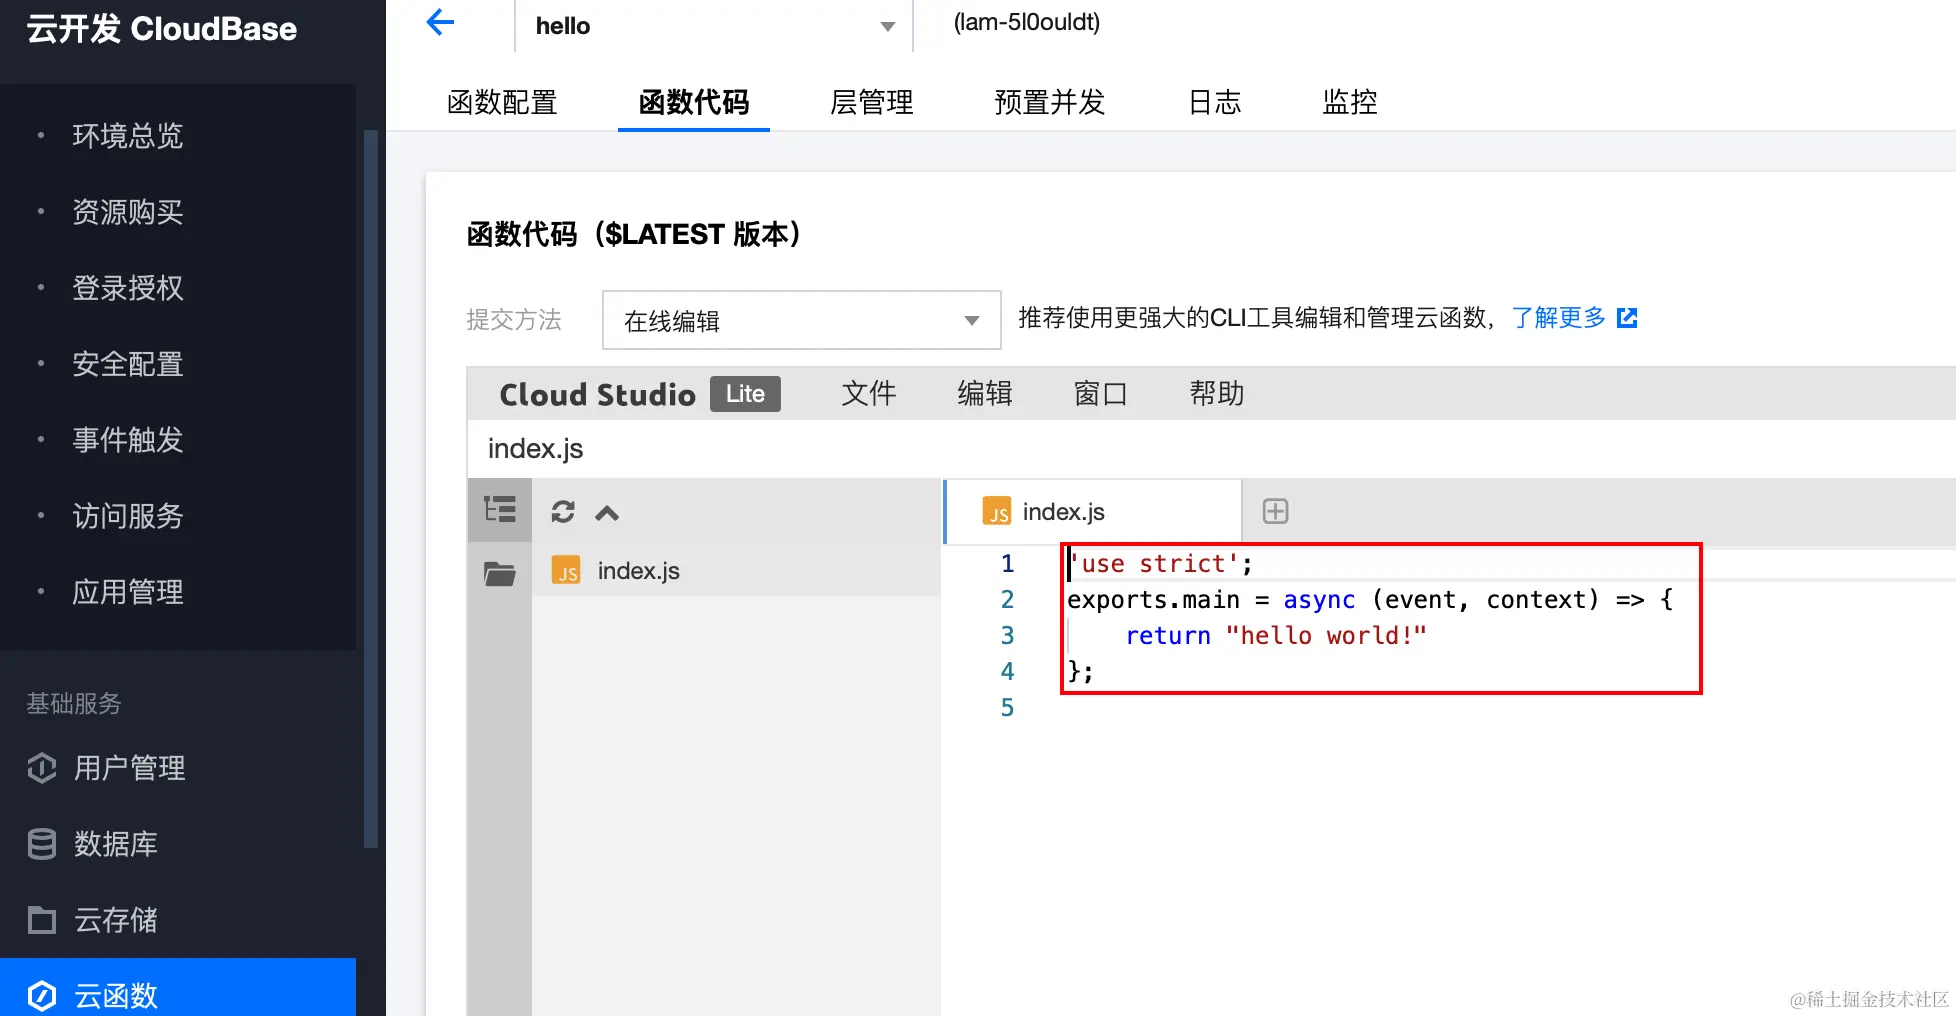Open 环境总览 in the sidebar
This screenshot has width=1956, height=1016.
(128, 136)
